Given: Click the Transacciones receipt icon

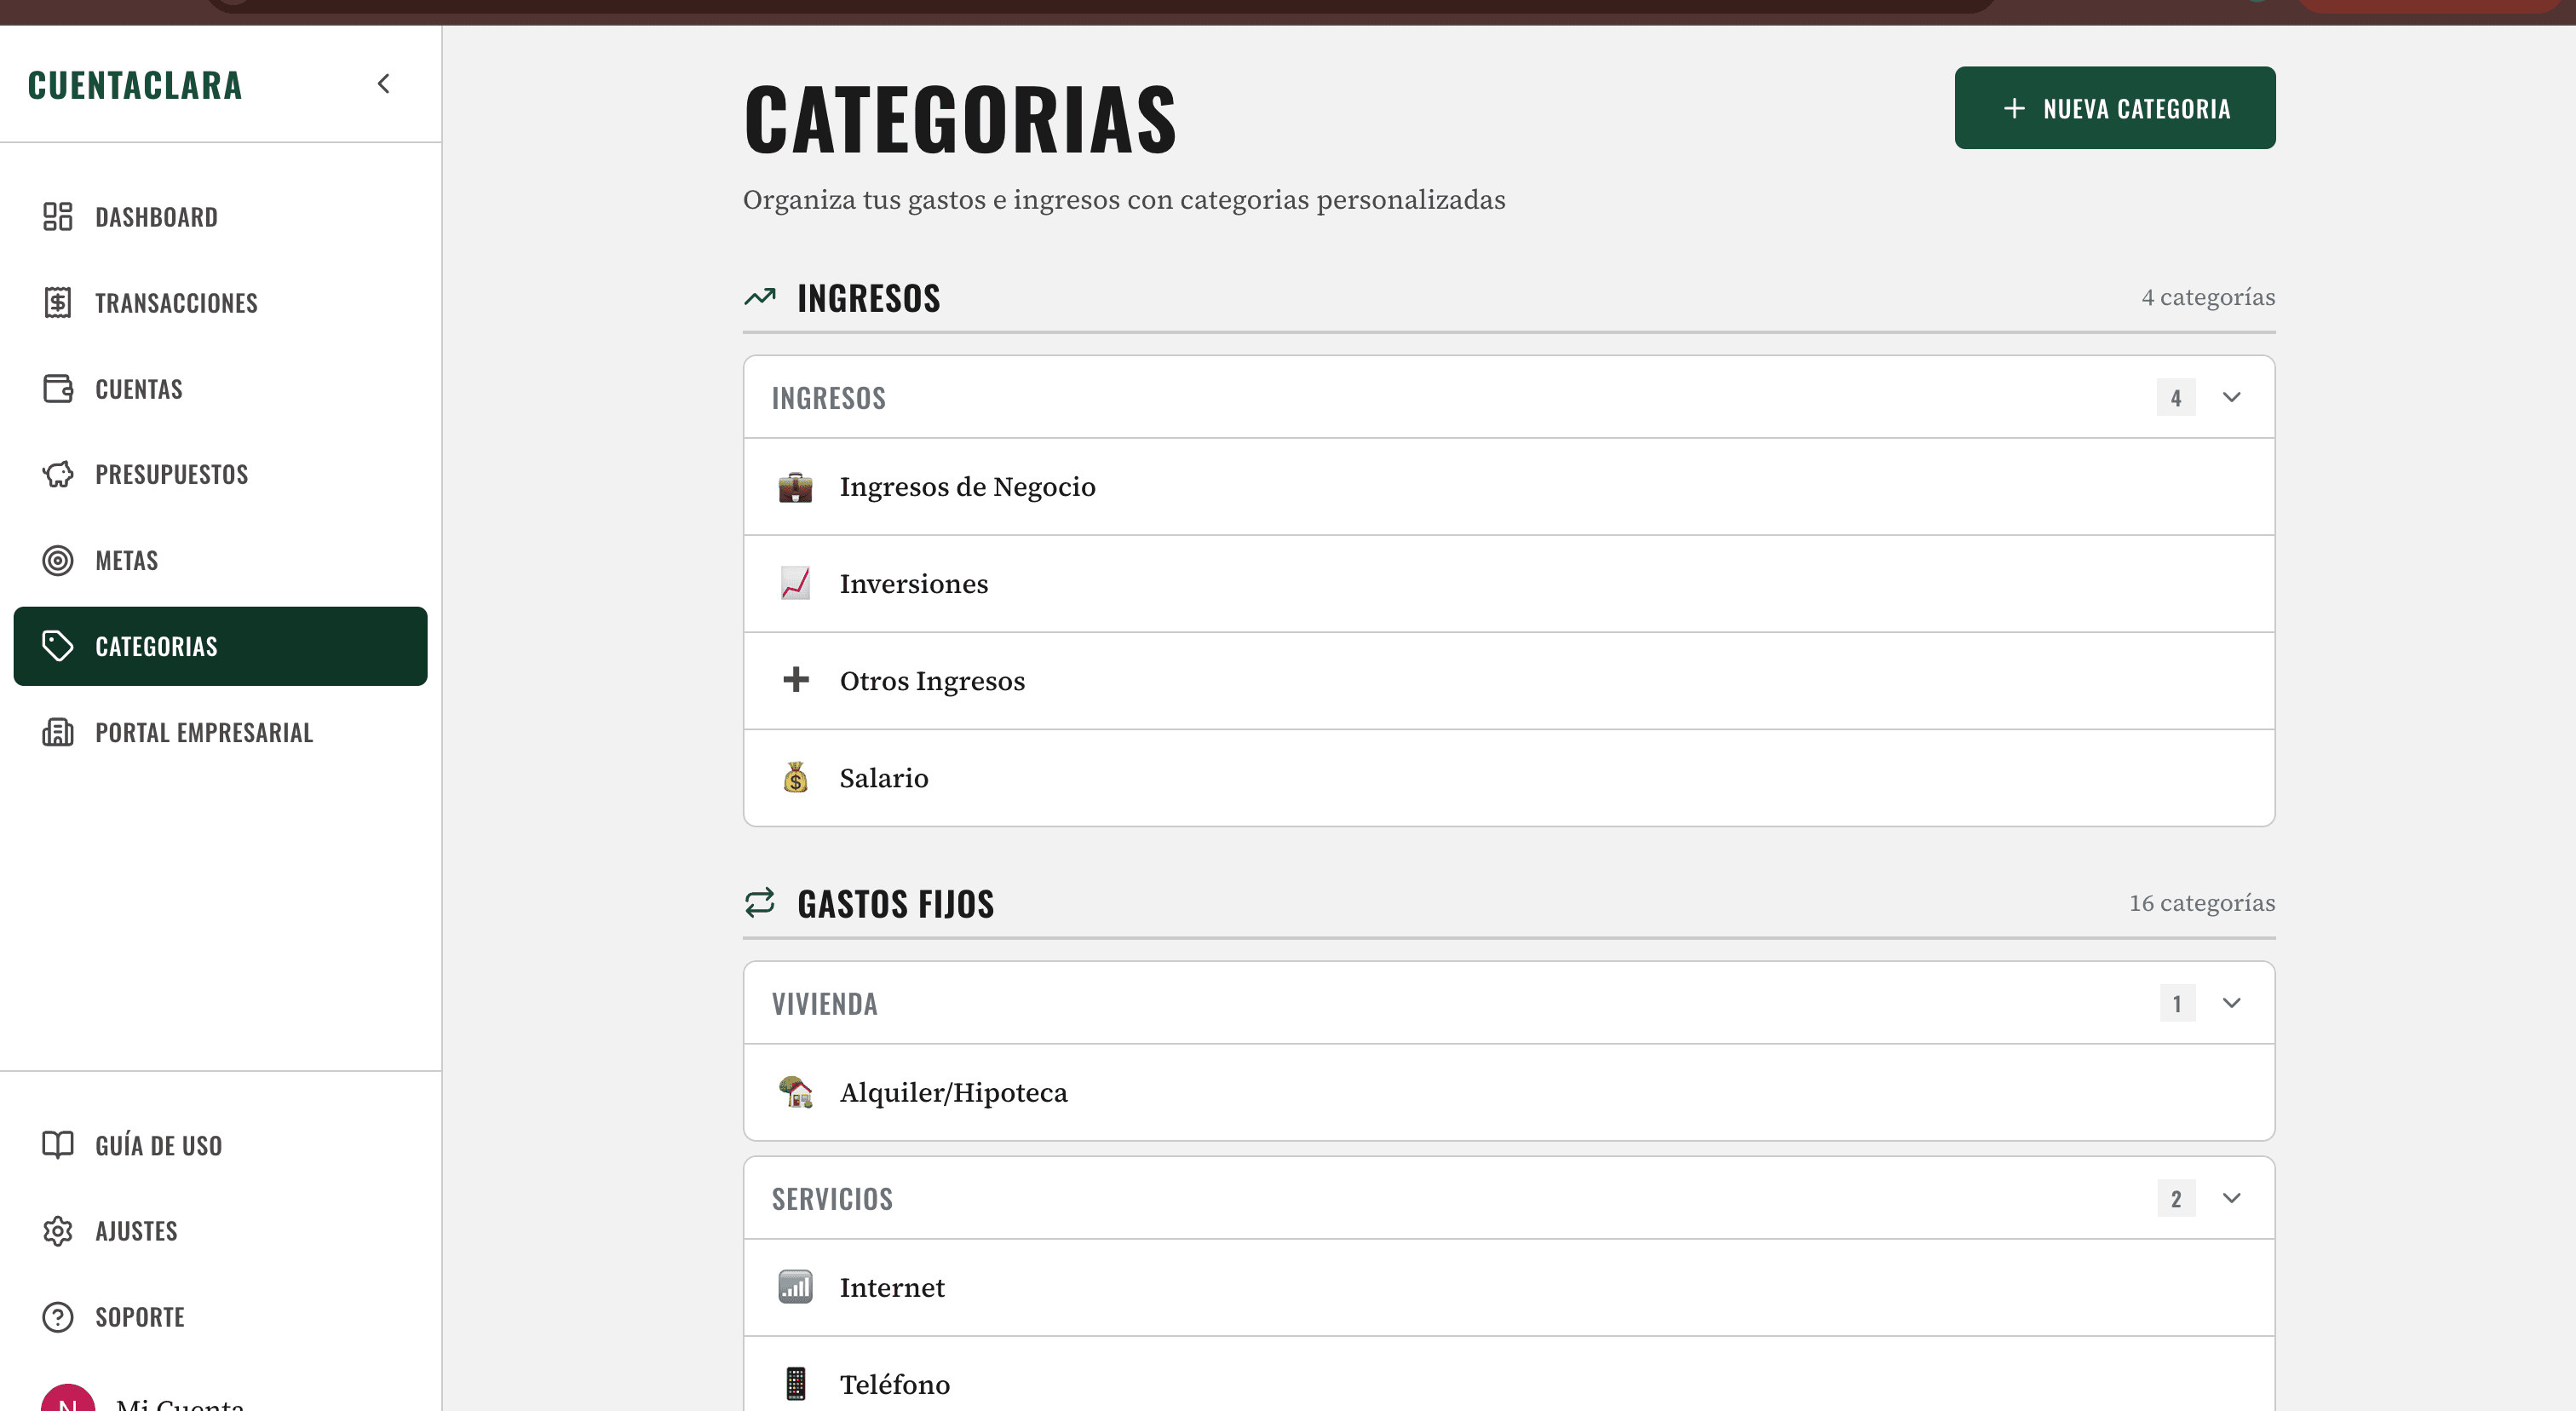Looking at the screenshot, I should pos(58,302).
